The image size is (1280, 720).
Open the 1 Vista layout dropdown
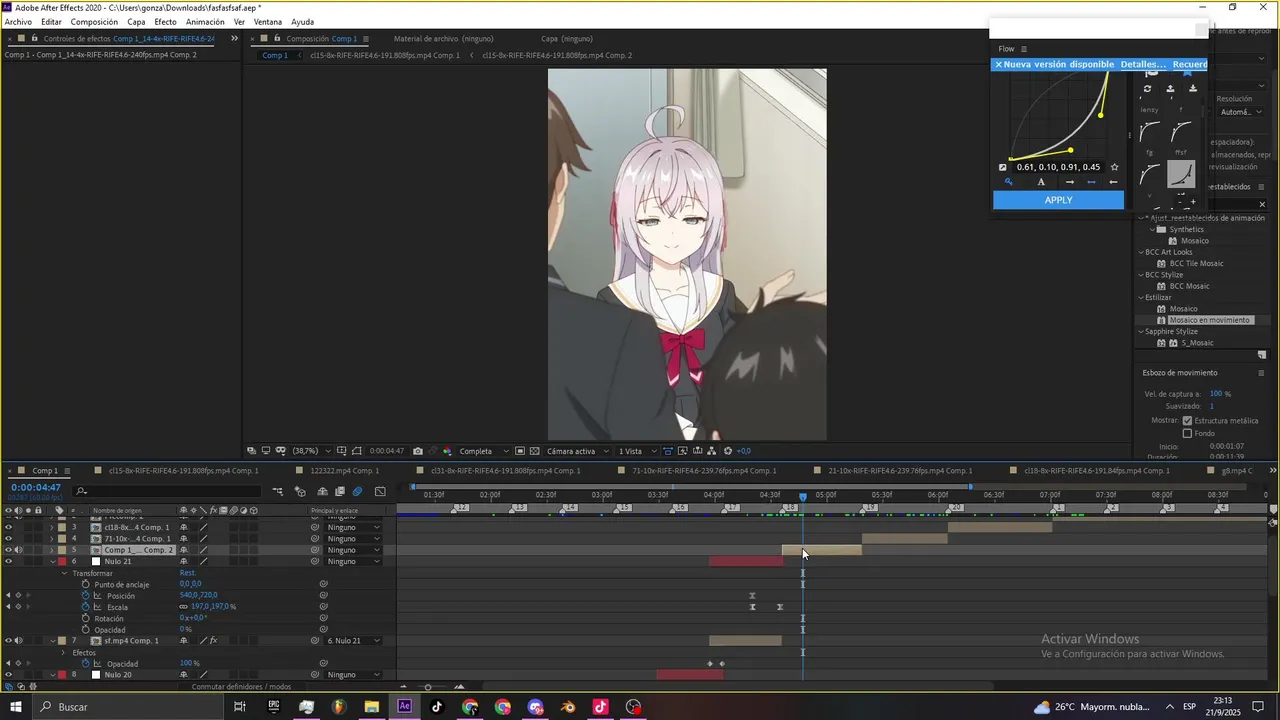[x=637, y=451]
